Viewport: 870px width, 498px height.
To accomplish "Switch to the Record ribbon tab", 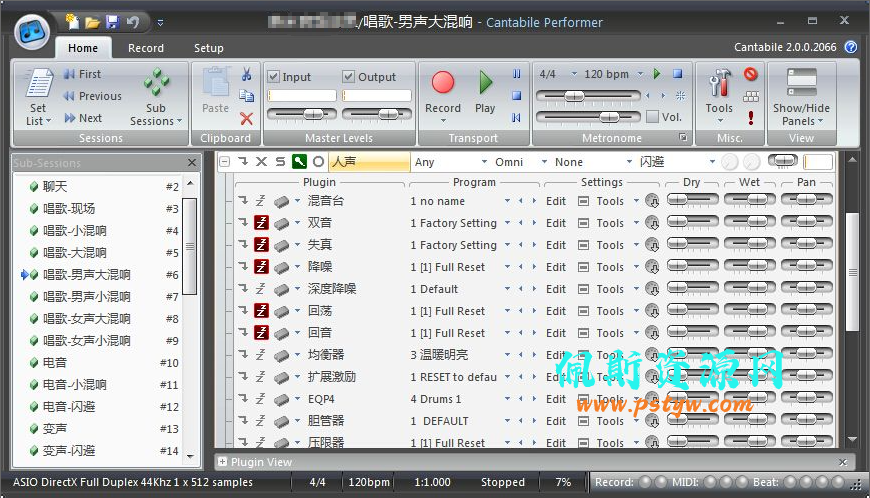I will coord(146,48).
